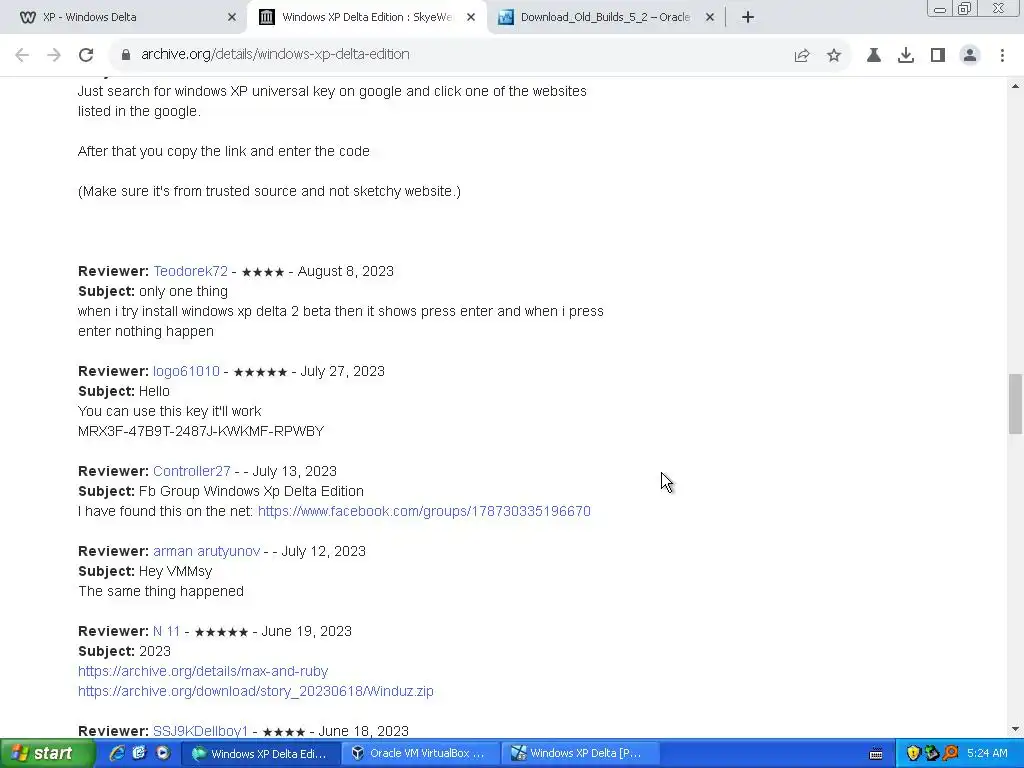This screenshot has width=1024, height=768.
Task: Go back to the previous page
Action: [22, 55]
